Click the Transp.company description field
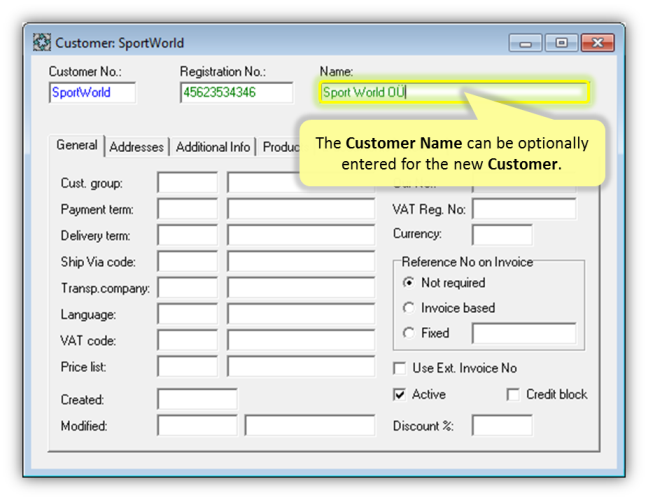Viewport: 648px width, 500px height. click(301, 288)
